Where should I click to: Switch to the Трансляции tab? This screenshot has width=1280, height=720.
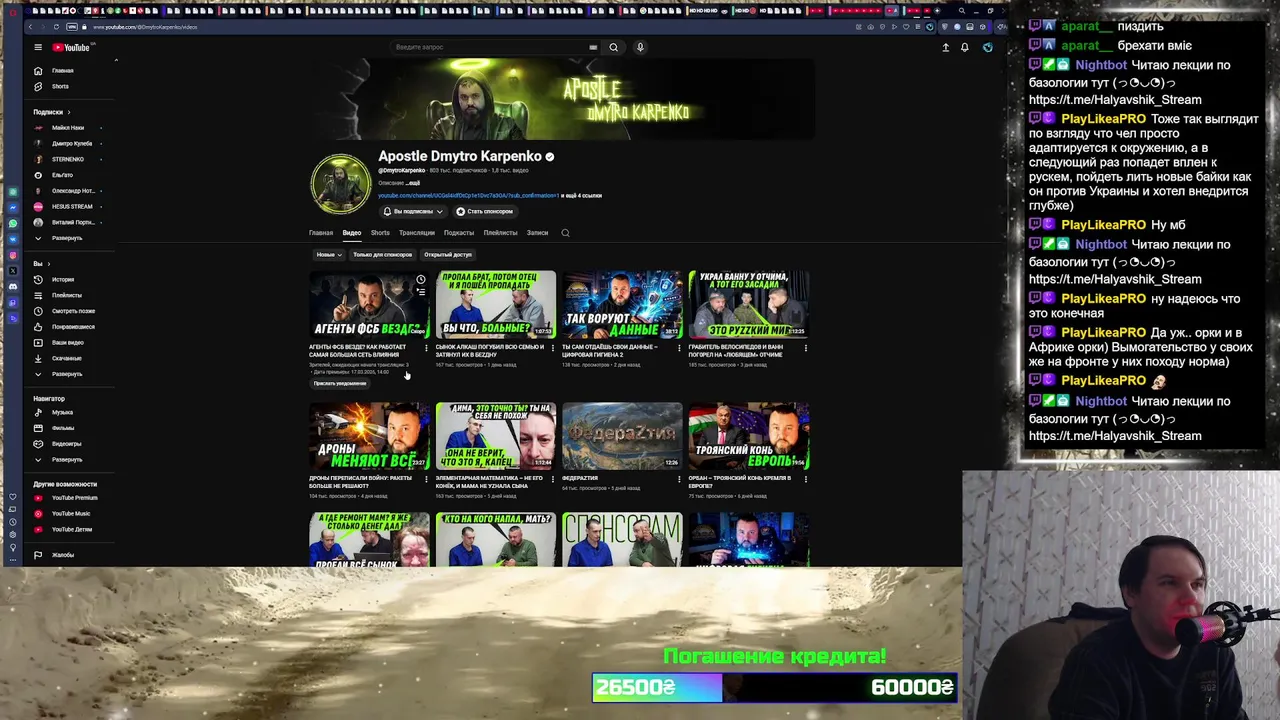(417, 233)
